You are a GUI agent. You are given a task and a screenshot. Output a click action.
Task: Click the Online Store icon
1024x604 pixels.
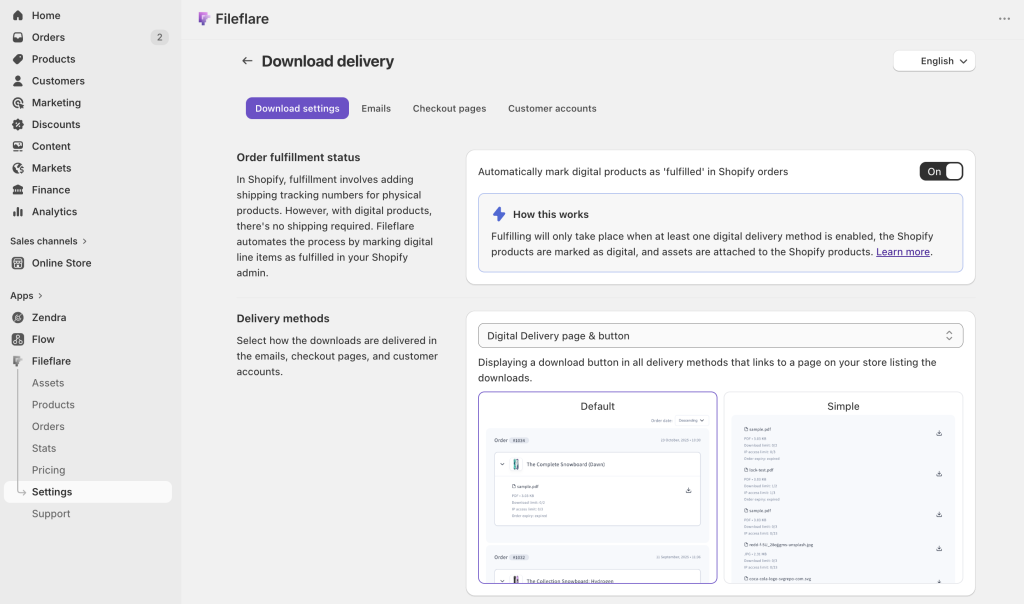click(18, 263)
